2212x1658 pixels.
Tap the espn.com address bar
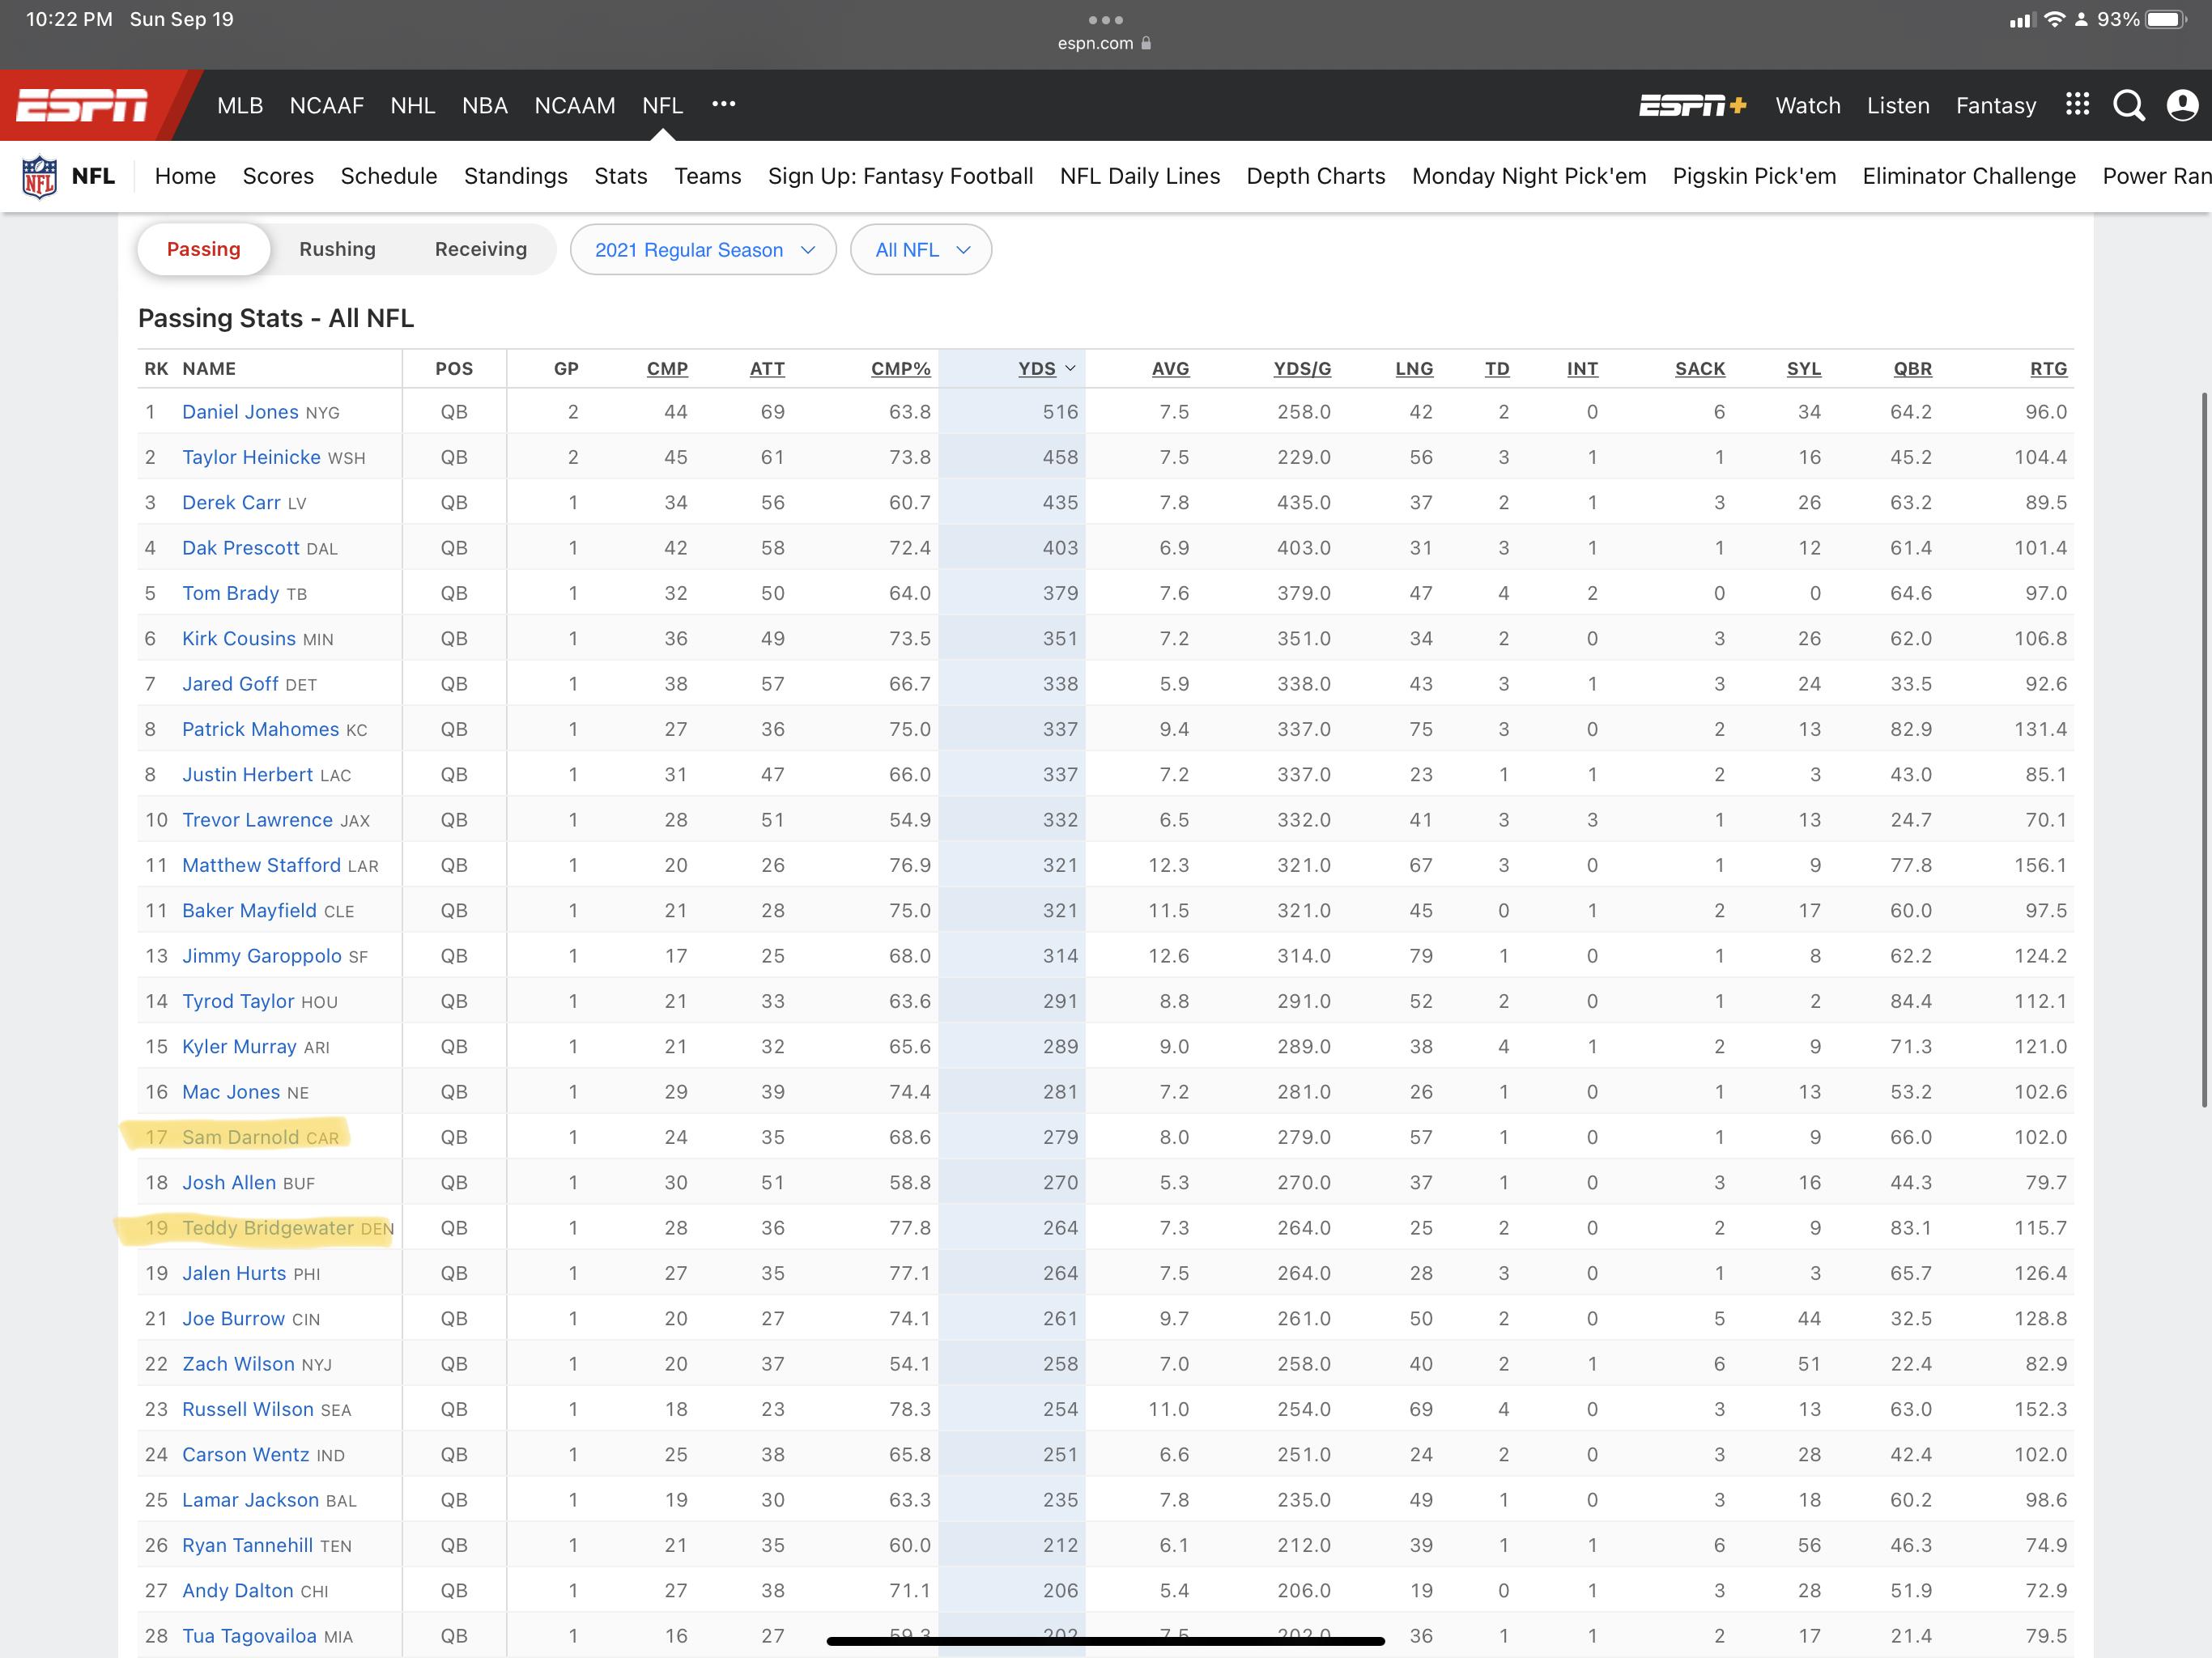point(1105,43)
